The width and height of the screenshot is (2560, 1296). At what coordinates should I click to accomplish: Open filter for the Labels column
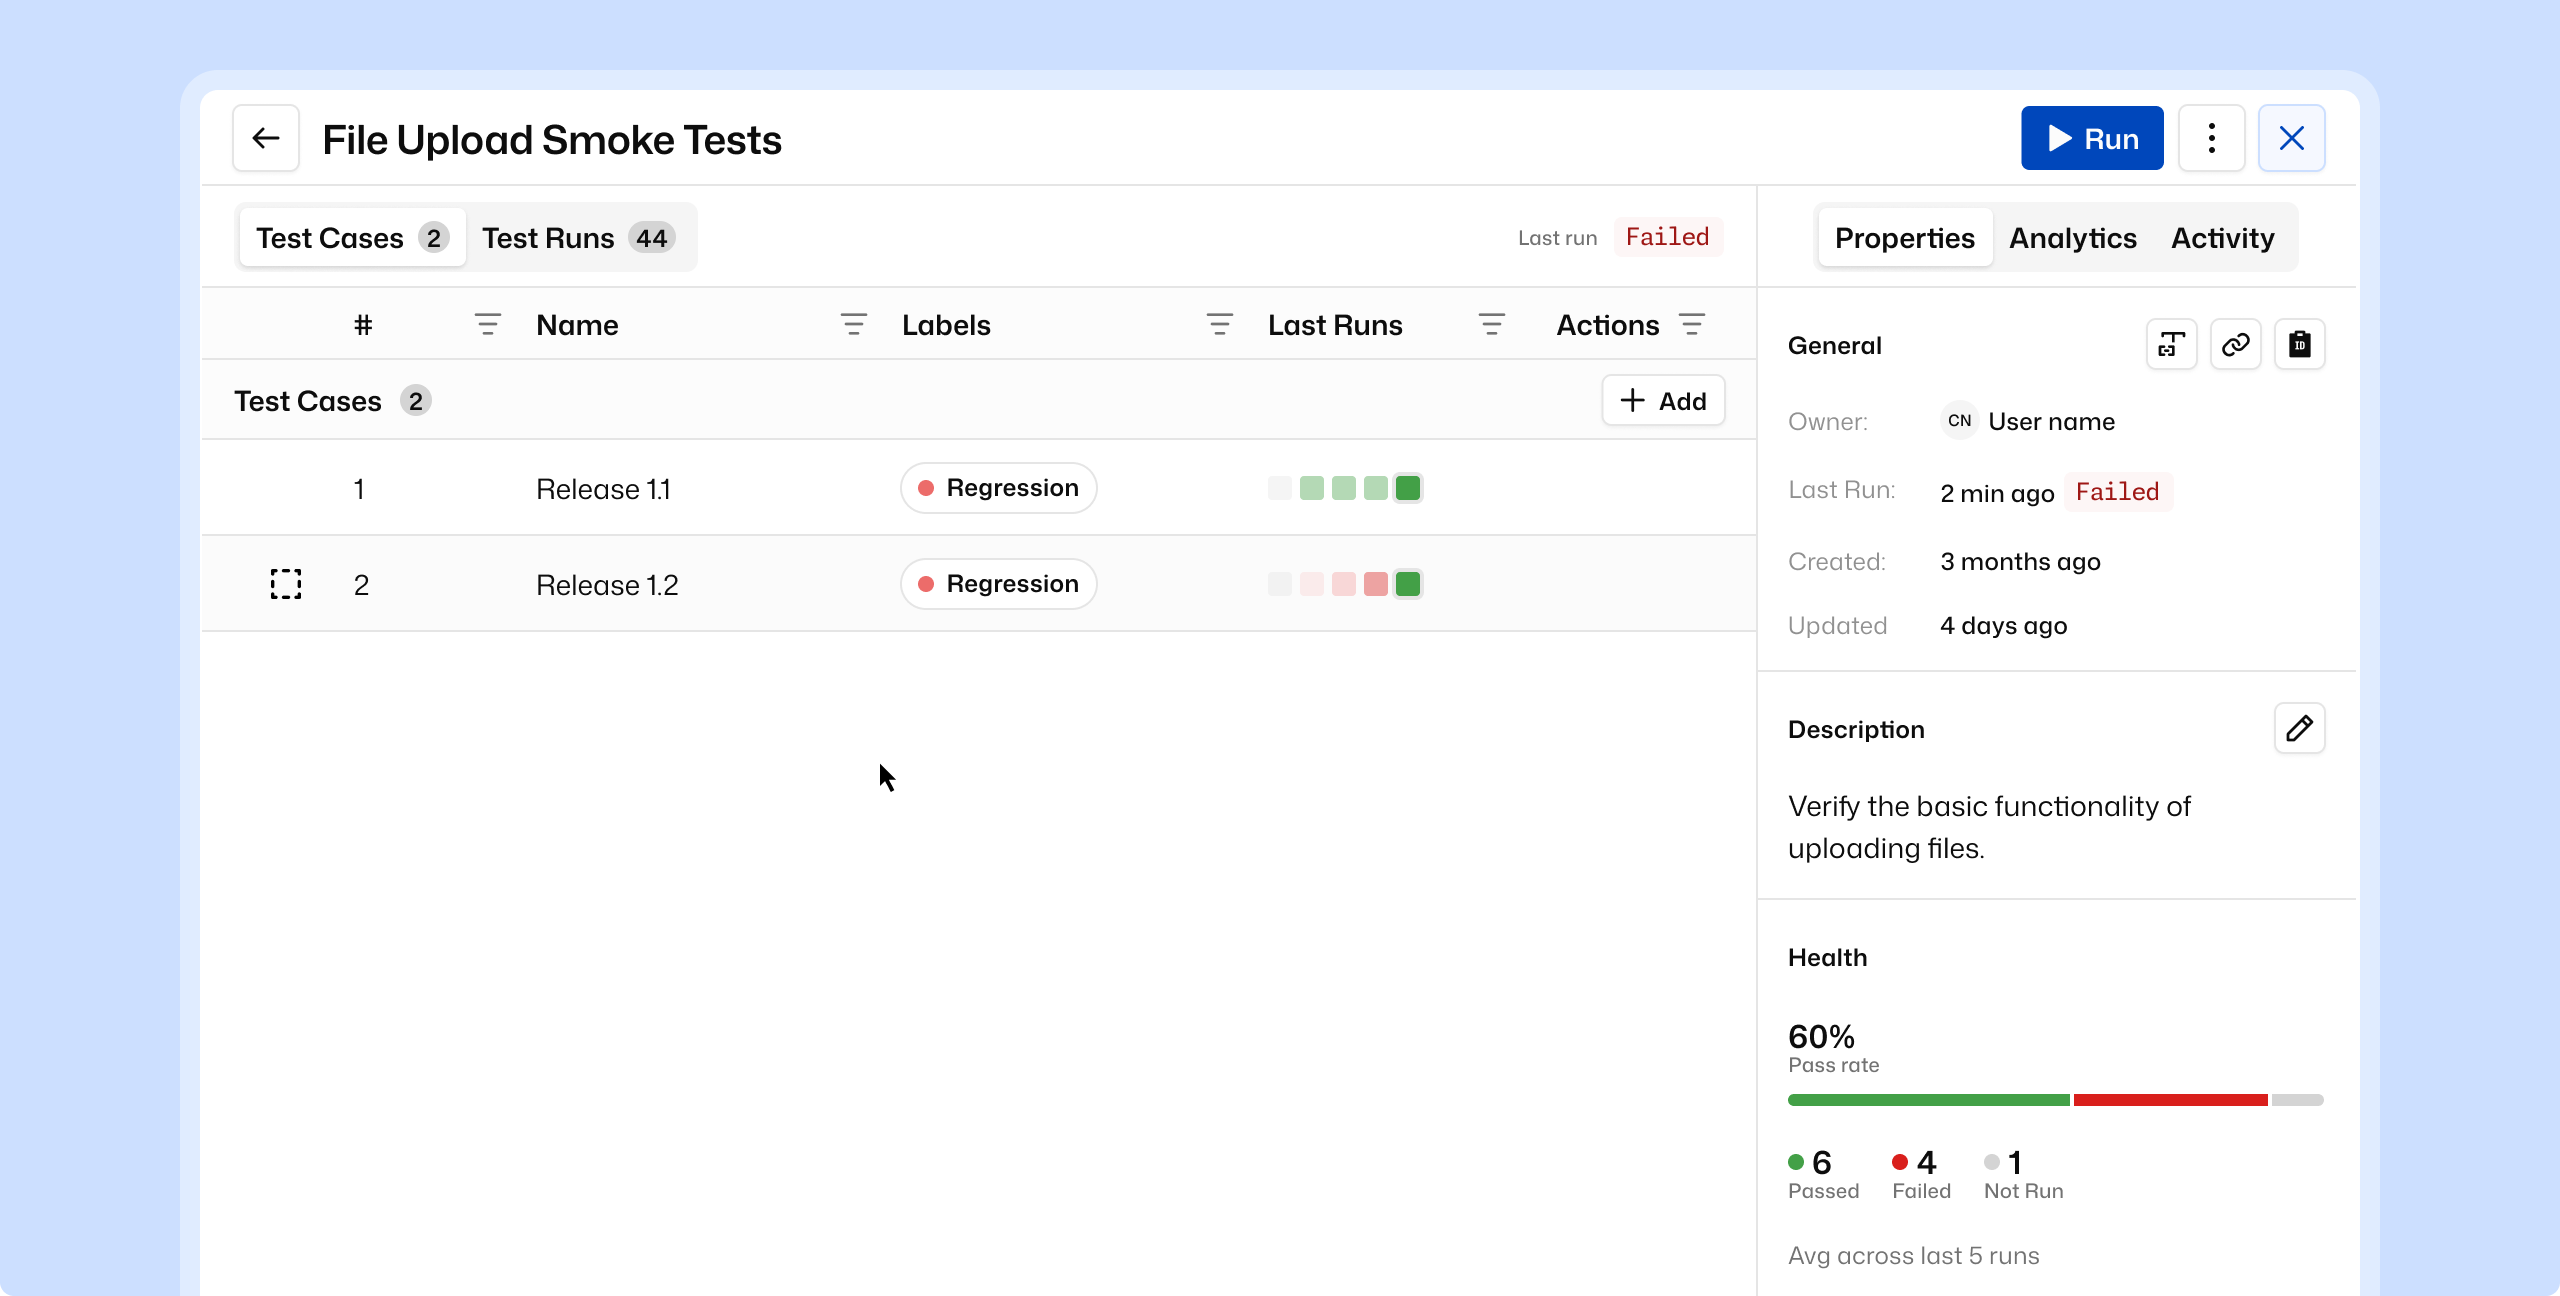(x=1219, y=325)
